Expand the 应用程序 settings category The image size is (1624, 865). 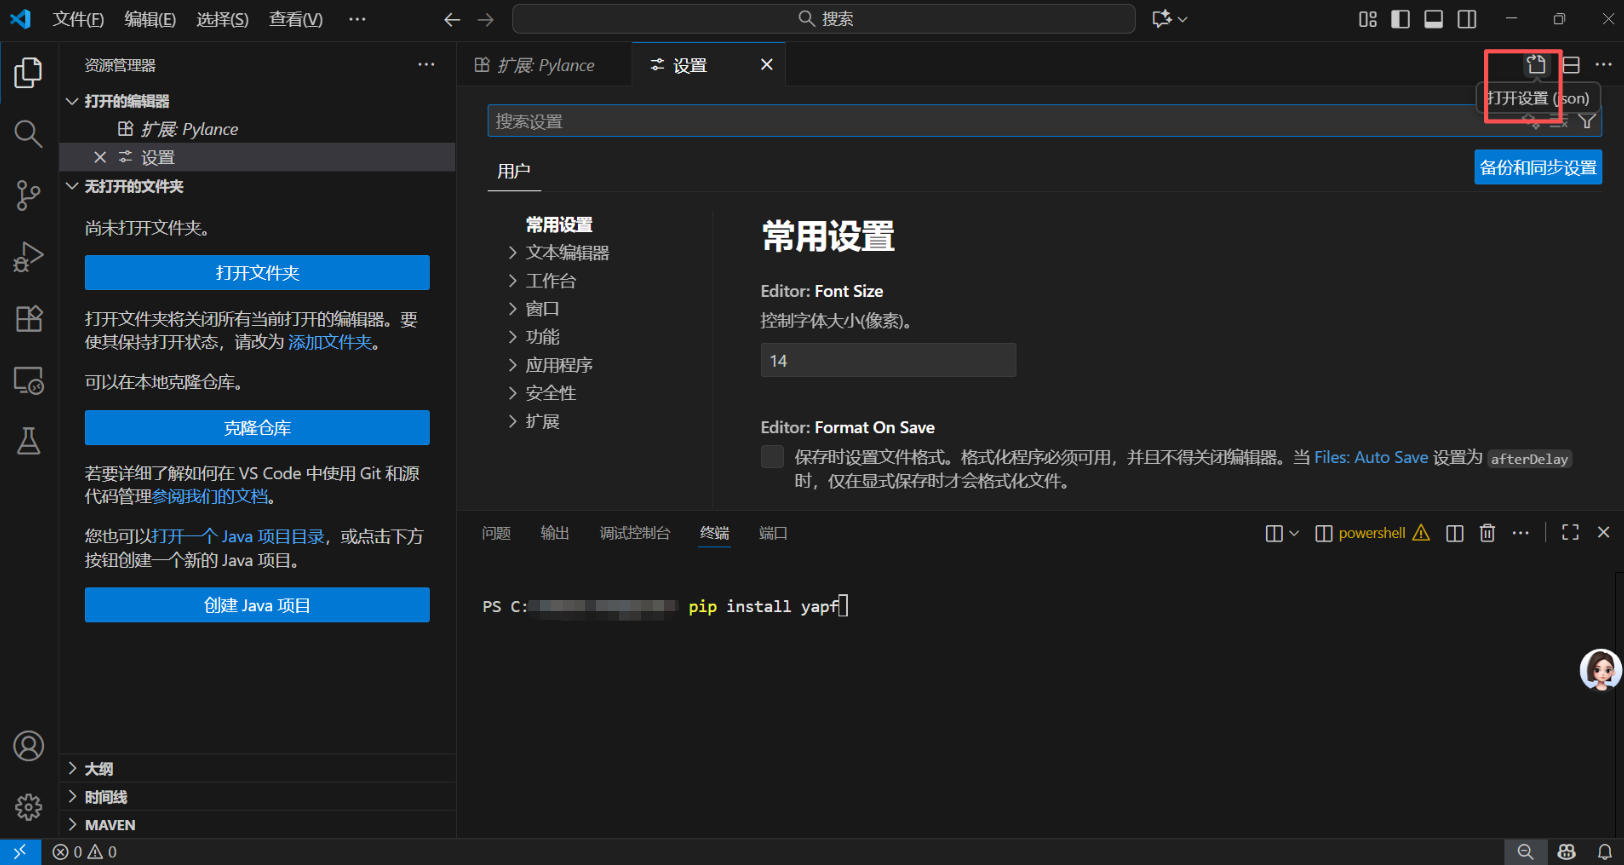[x=559, y=365]
